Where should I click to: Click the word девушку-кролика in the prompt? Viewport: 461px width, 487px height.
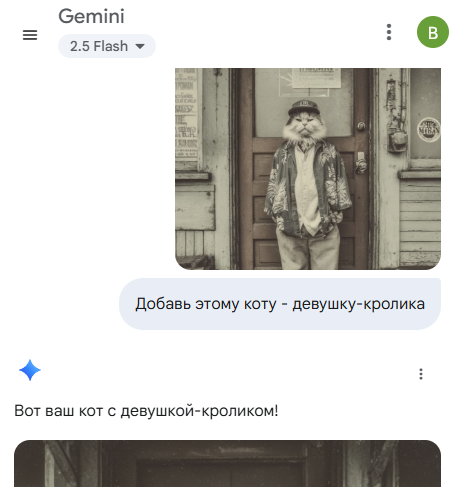click(x=358, y=304)
